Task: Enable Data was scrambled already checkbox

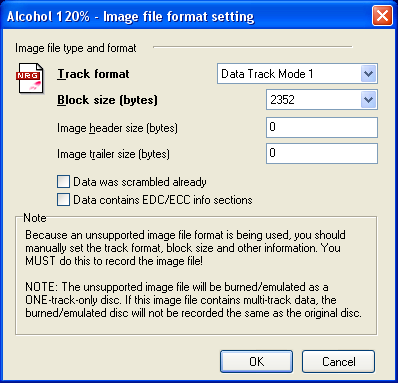Action: pos(63,182)
